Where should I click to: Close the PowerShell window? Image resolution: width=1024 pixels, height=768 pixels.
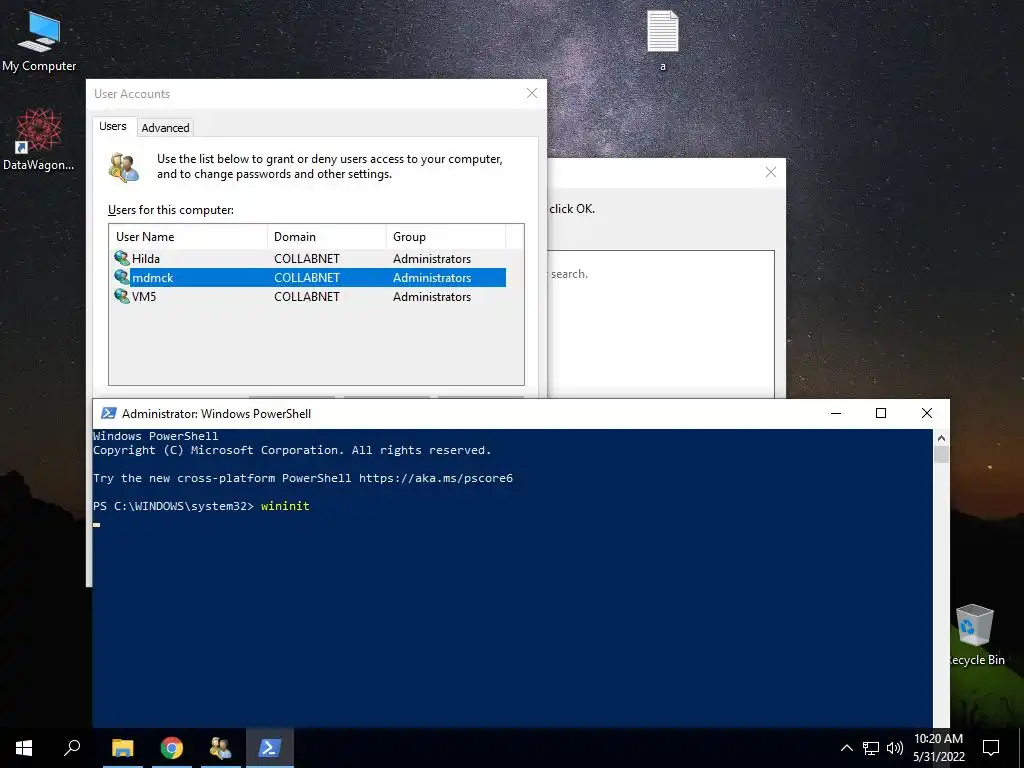pyautogui.click(x=927, y=413)
